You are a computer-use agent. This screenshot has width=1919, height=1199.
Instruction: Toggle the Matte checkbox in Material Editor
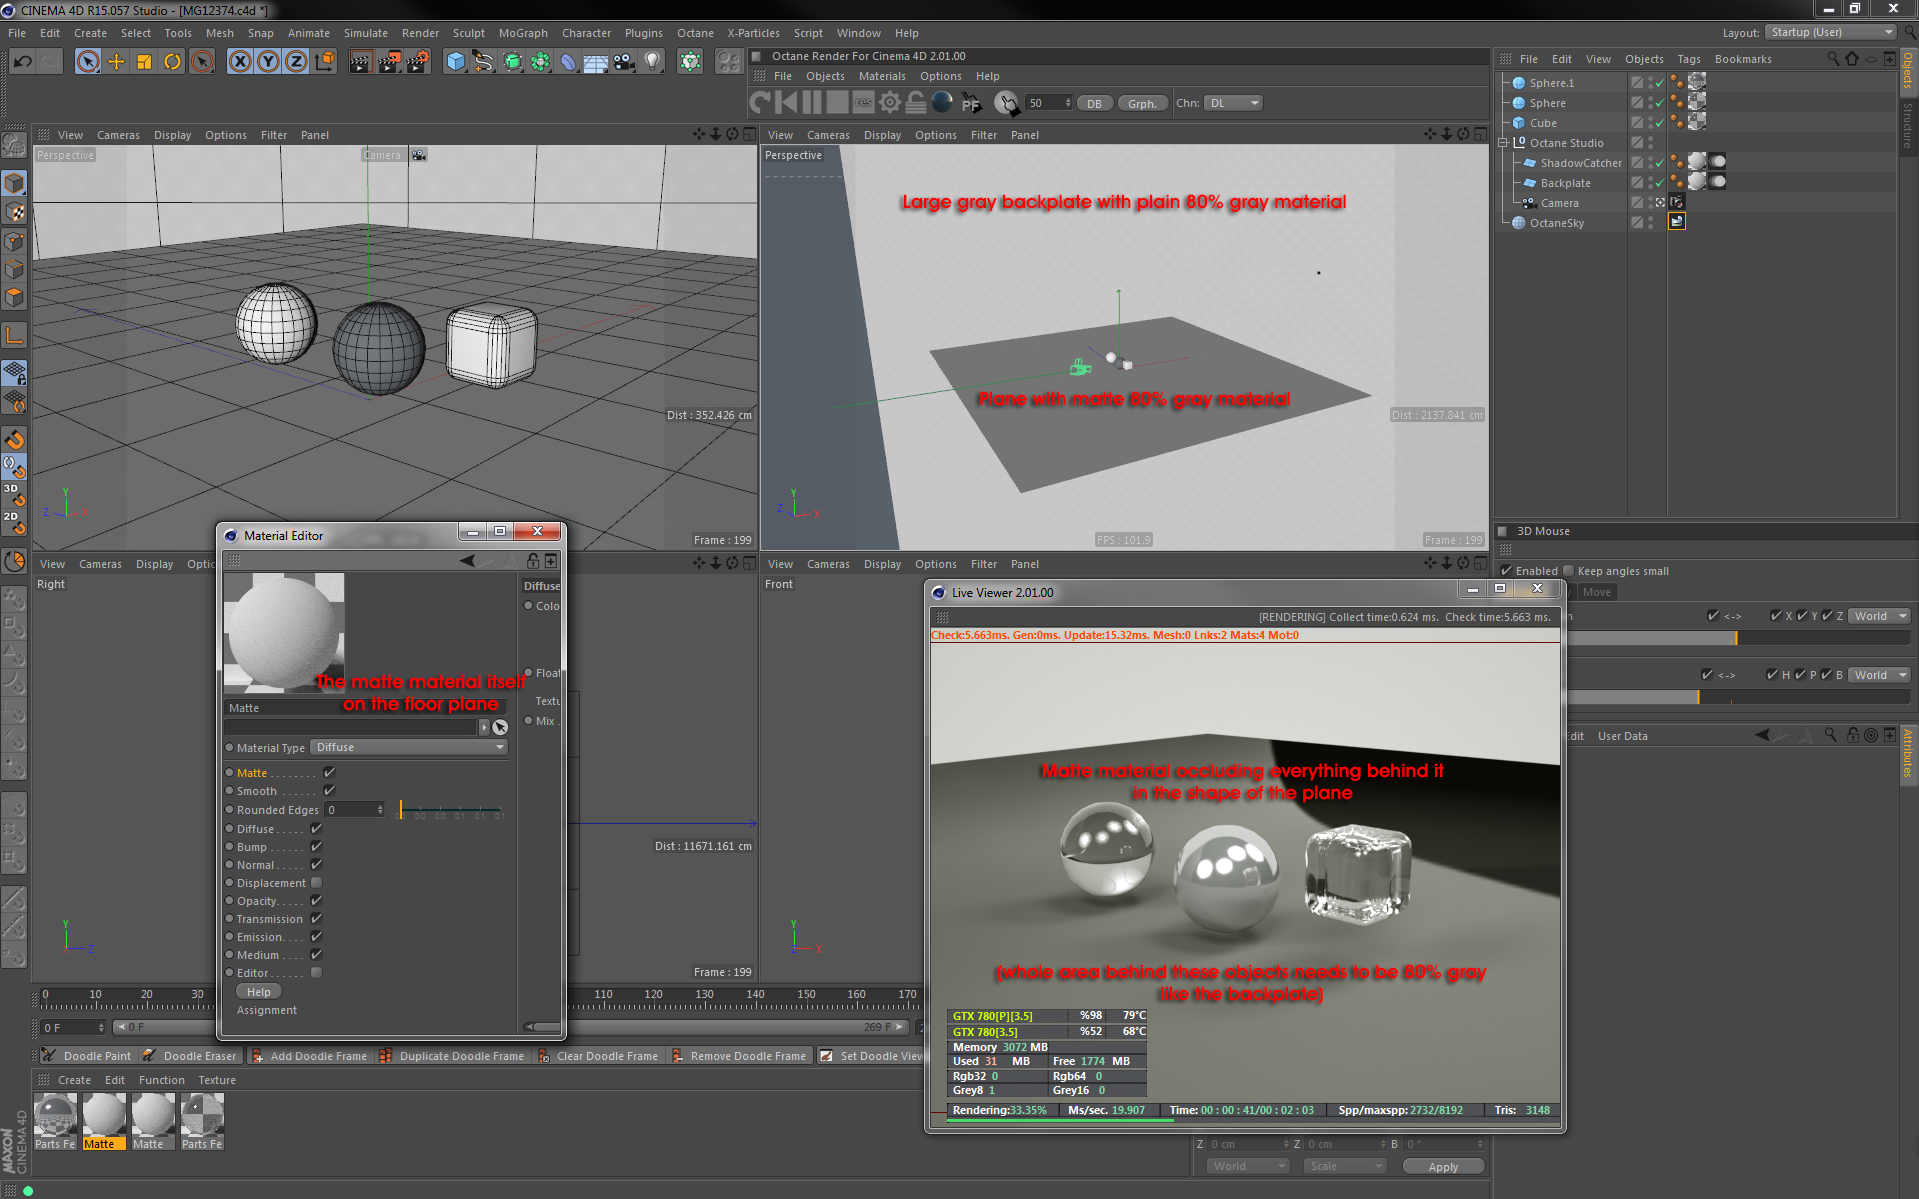(x=329, y=772)
